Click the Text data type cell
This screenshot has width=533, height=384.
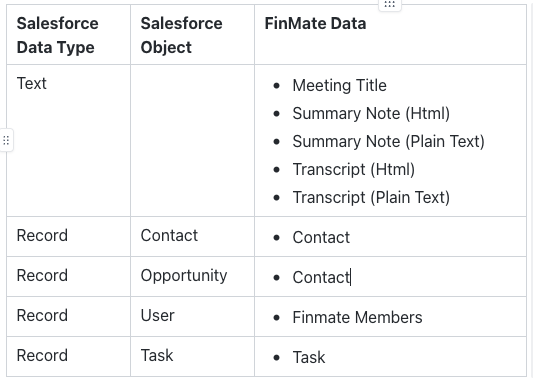pyautogui.click(x=68, y=140)
